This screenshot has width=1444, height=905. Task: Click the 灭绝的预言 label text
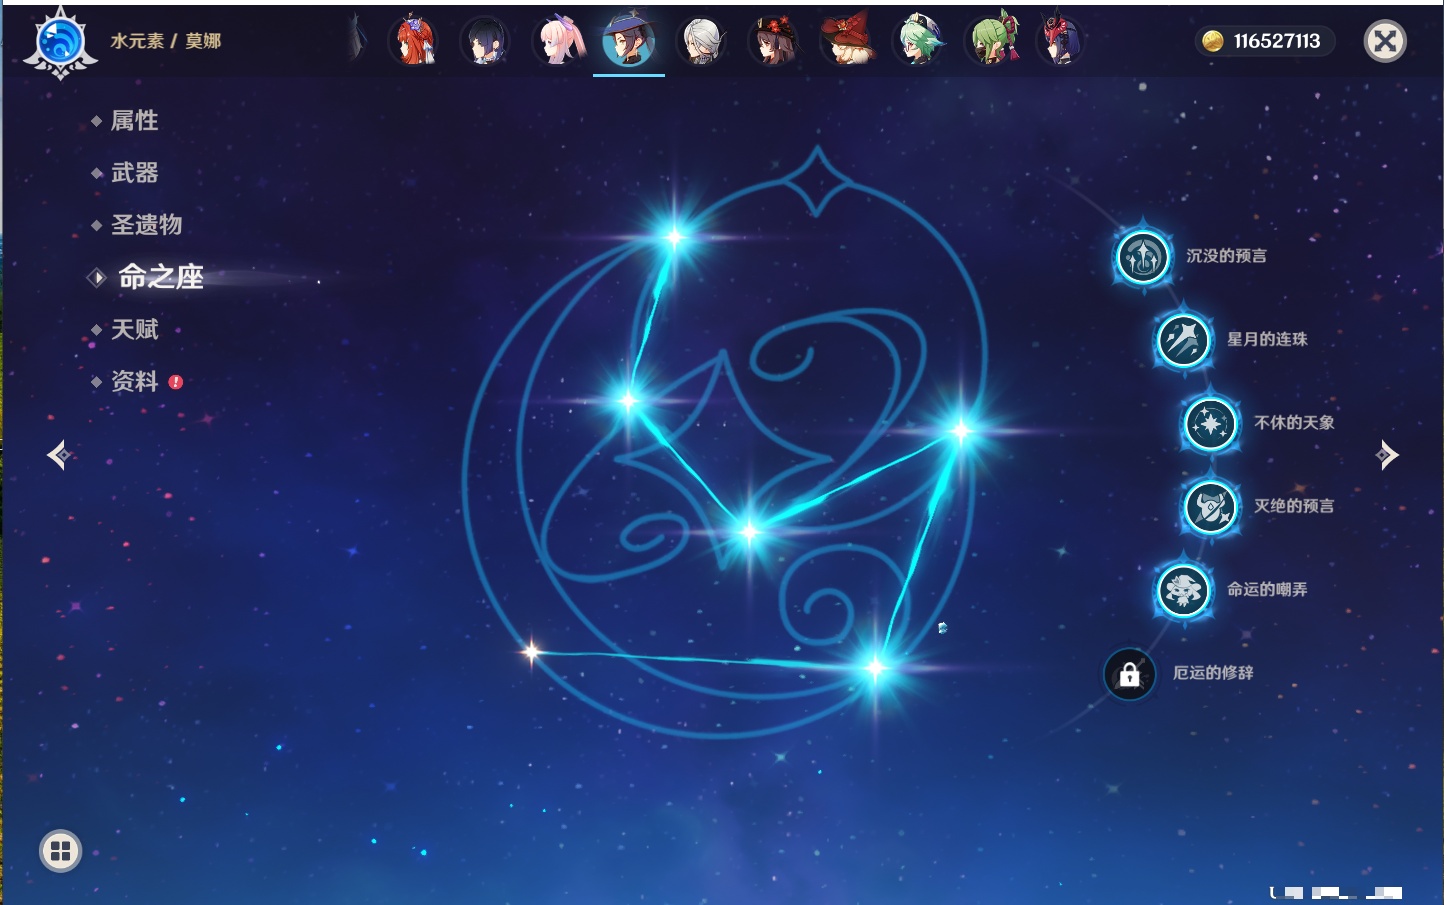click(x=1294, y=506)
